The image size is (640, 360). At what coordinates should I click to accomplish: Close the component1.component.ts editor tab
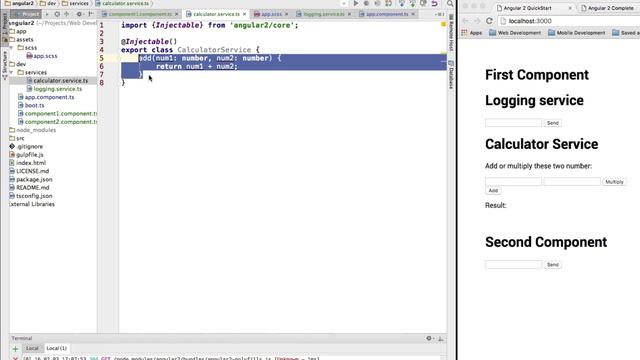[x=176, y=14]
